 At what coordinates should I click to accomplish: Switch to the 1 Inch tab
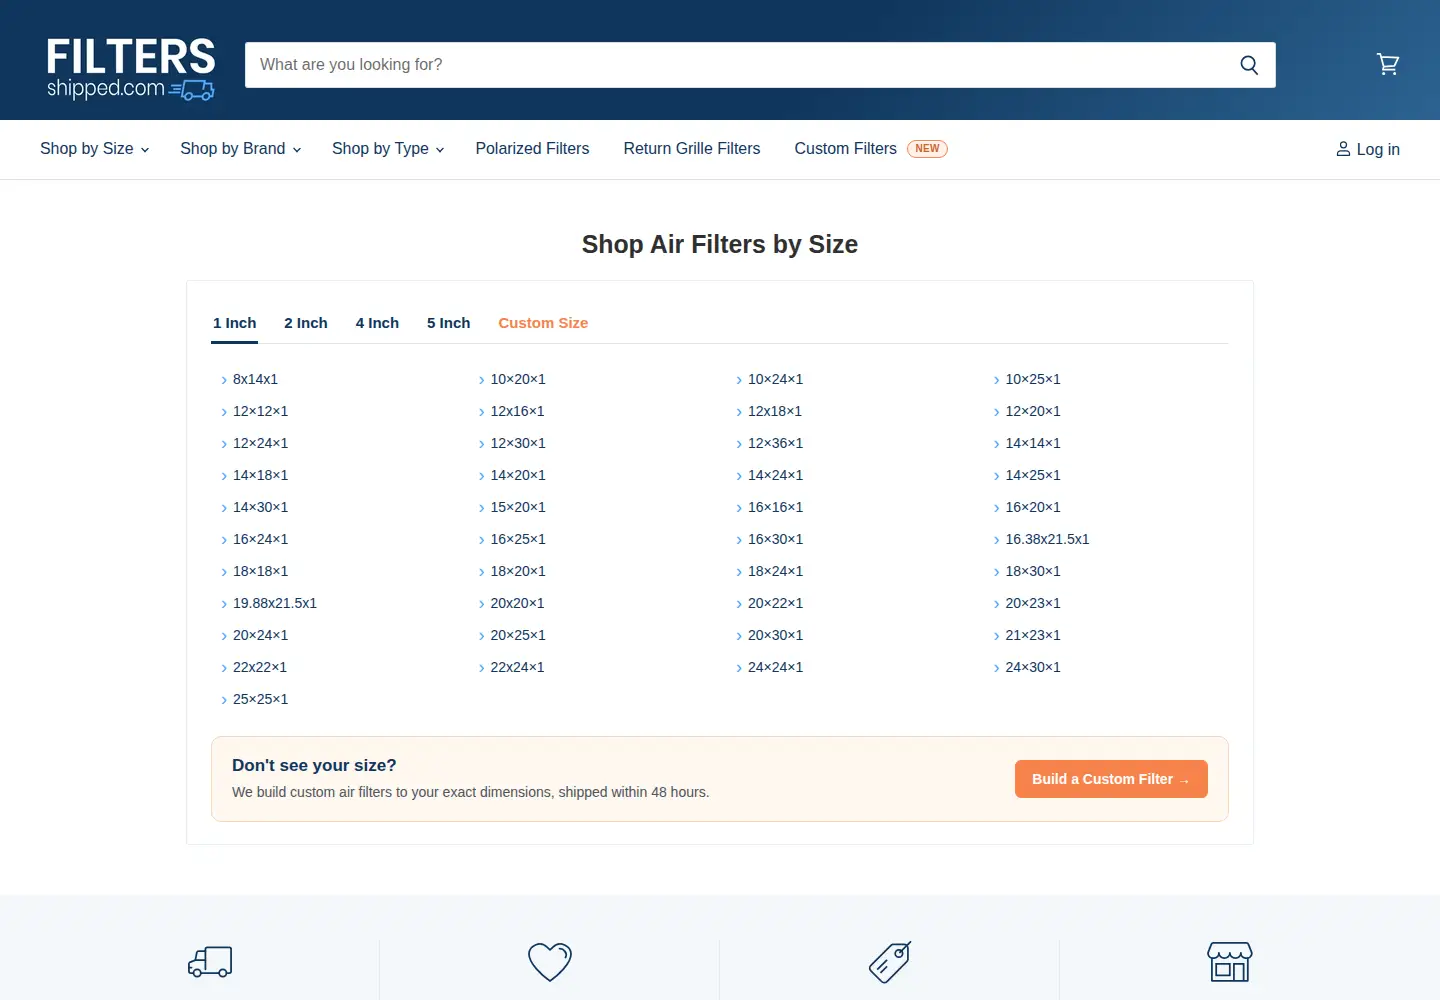coord(235,323)
